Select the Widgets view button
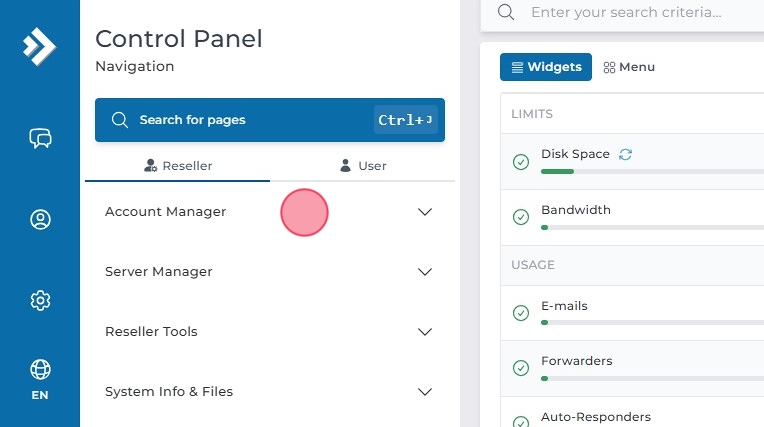The height and width of the screenshot is (427, 764). point(546,67)
